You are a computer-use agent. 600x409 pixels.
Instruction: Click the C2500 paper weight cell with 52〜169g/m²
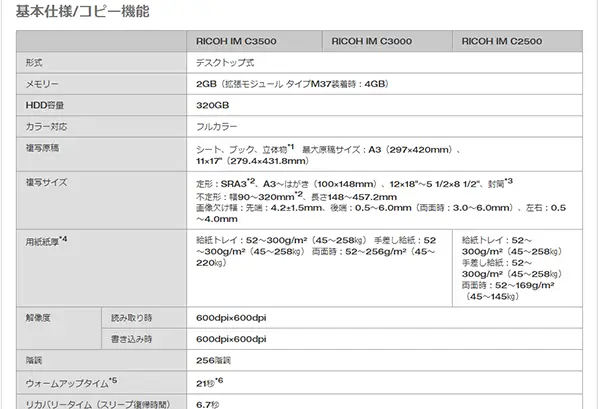[517, 268]
